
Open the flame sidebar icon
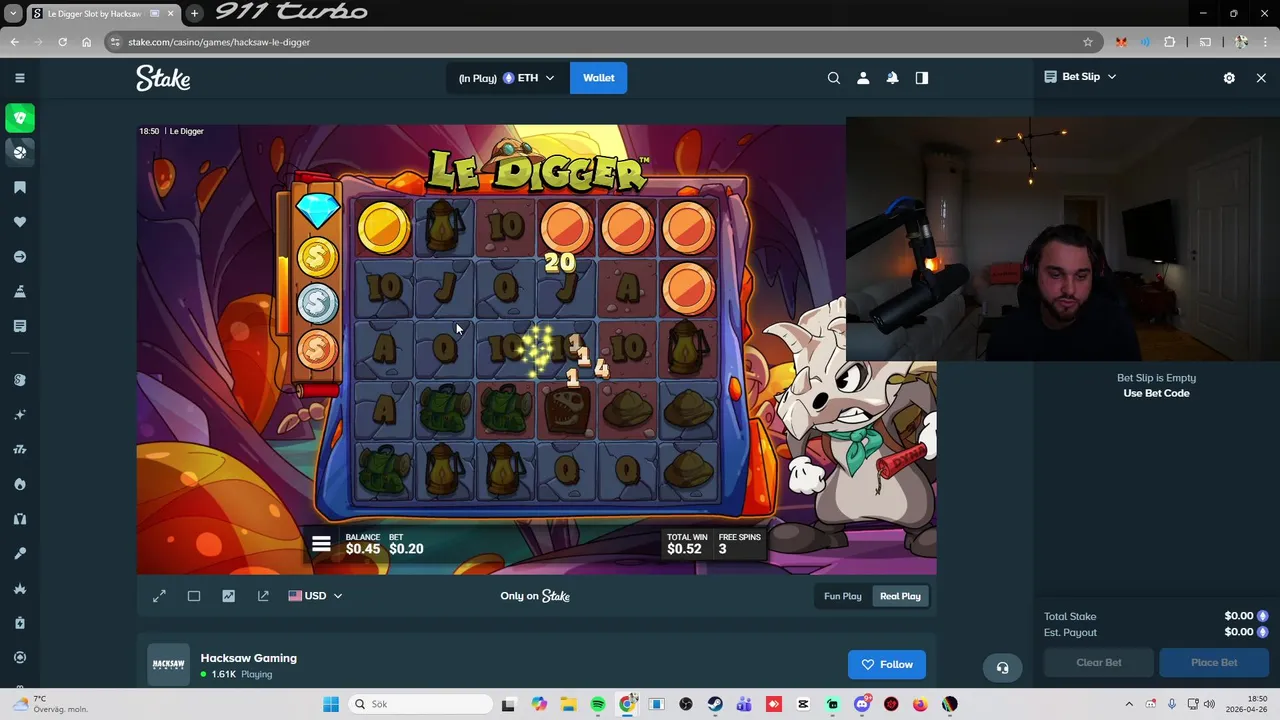coord(20,484)
